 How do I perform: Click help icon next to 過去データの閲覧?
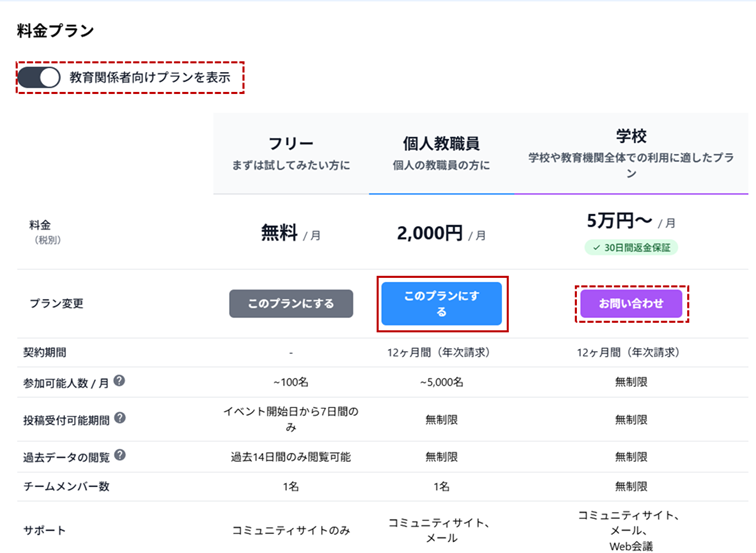click(120, 455)
